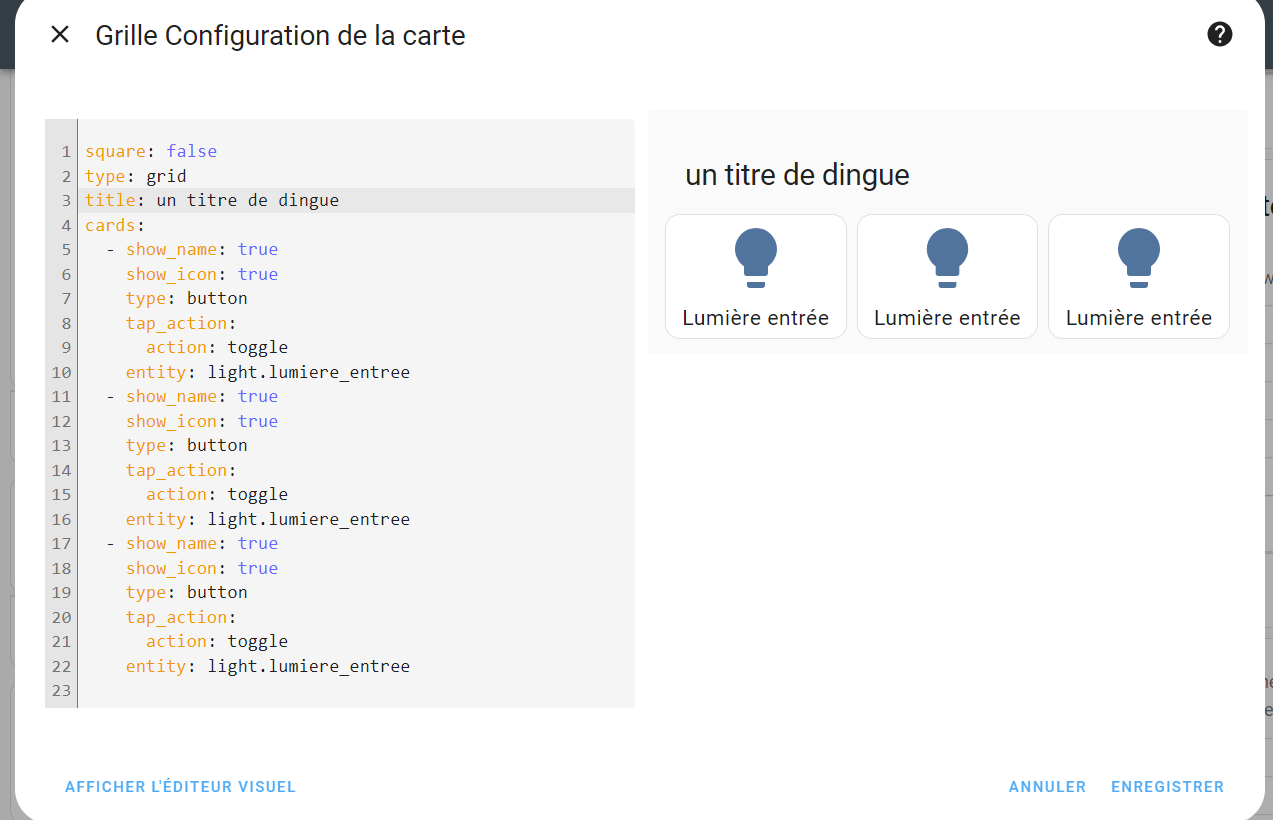Click the preview title 'un titre de dingue'
Image resolution: width=1273 pixels, height=820 pixels.
(x=797, y=176)
